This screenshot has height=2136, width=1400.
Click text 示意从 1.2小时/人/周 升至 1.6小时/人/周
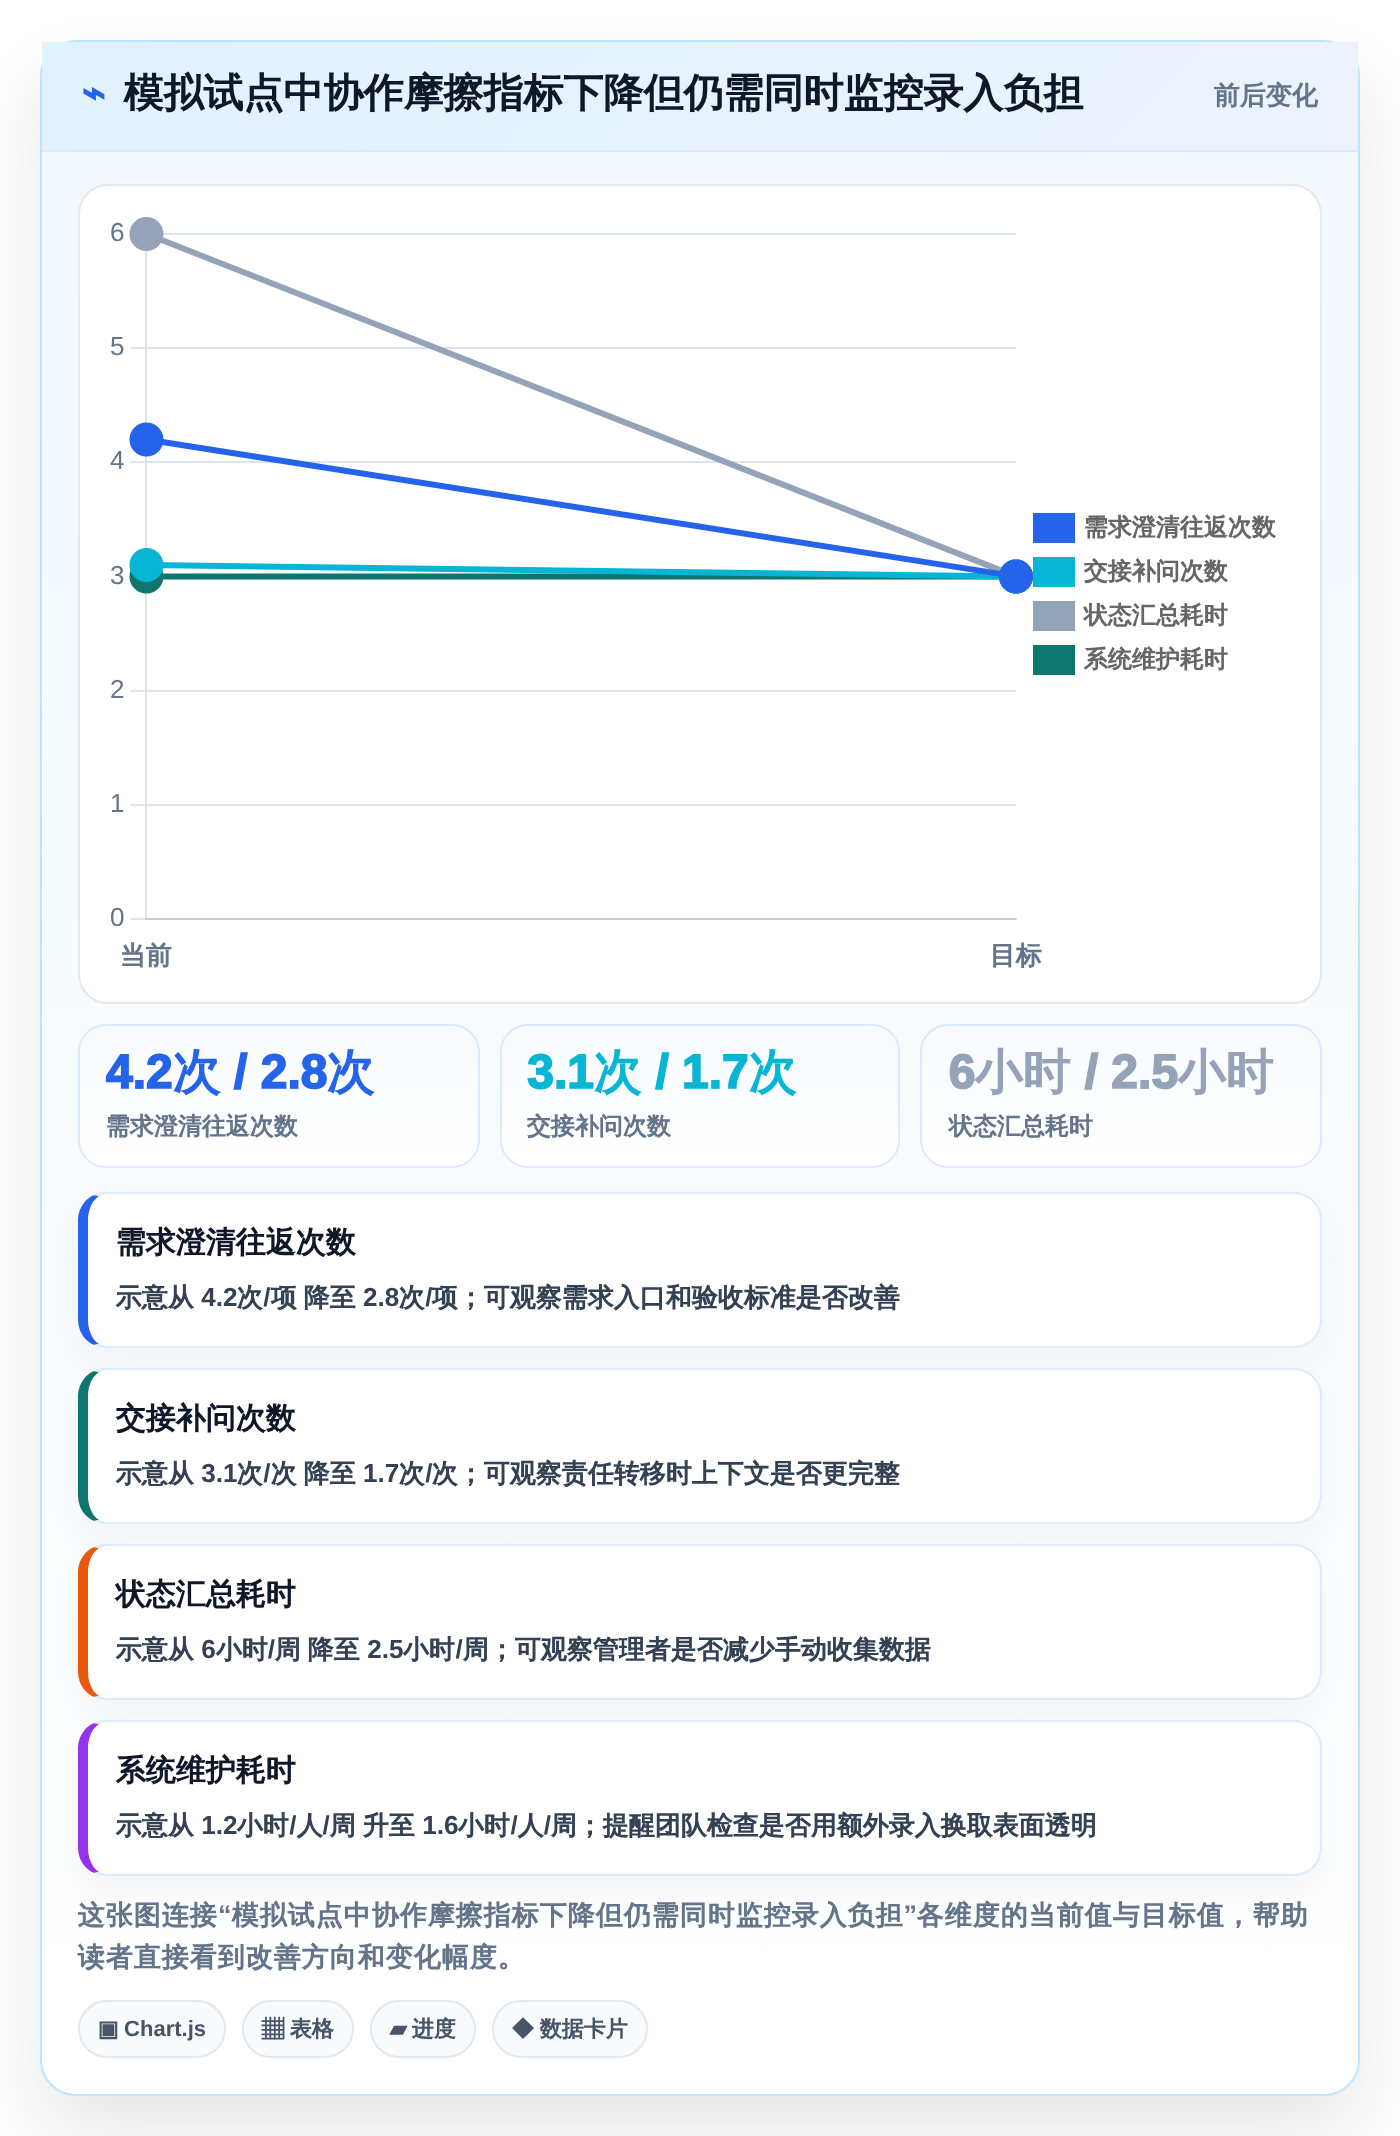pos(346,1826)
